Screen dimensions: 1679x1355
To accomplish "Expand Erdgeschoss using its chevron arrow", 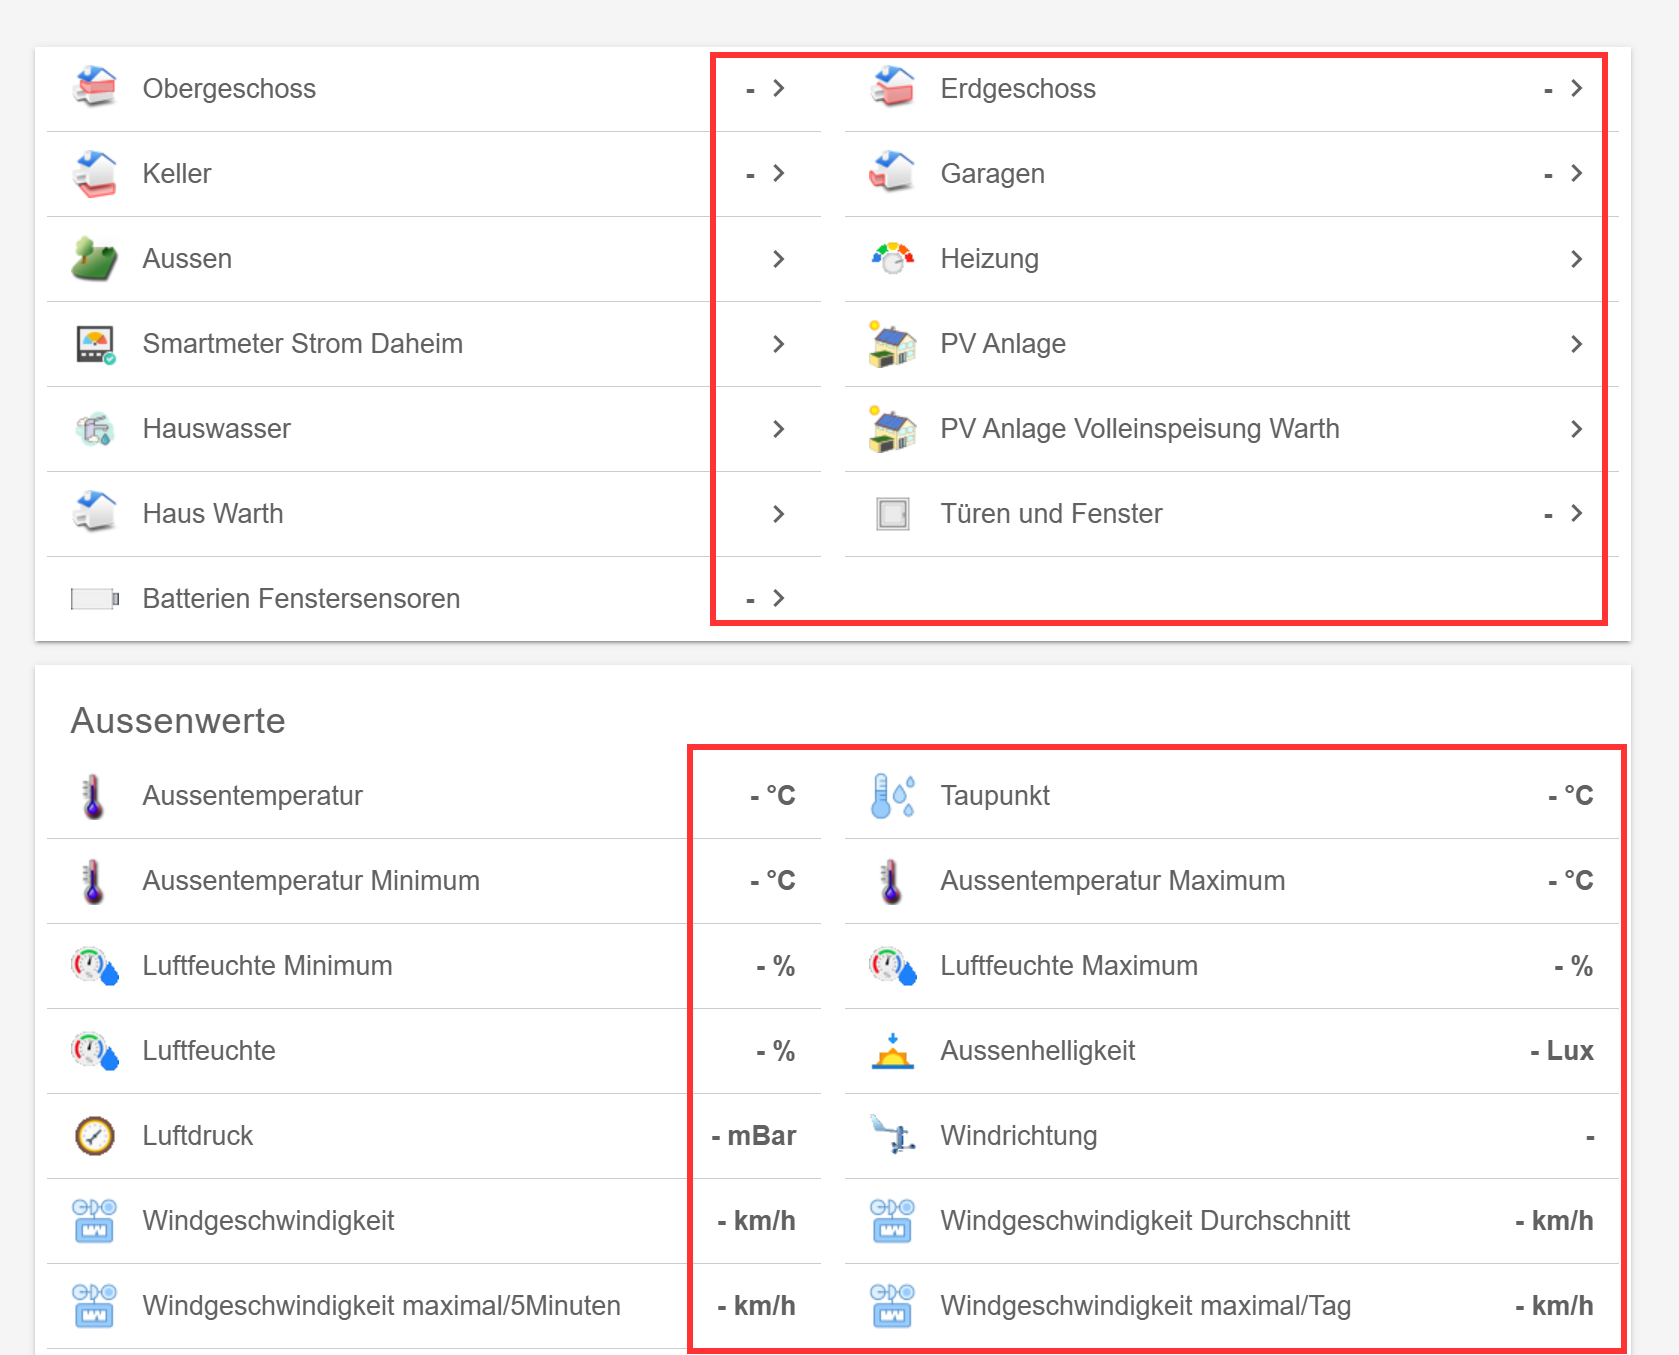I will point(1576,88).
